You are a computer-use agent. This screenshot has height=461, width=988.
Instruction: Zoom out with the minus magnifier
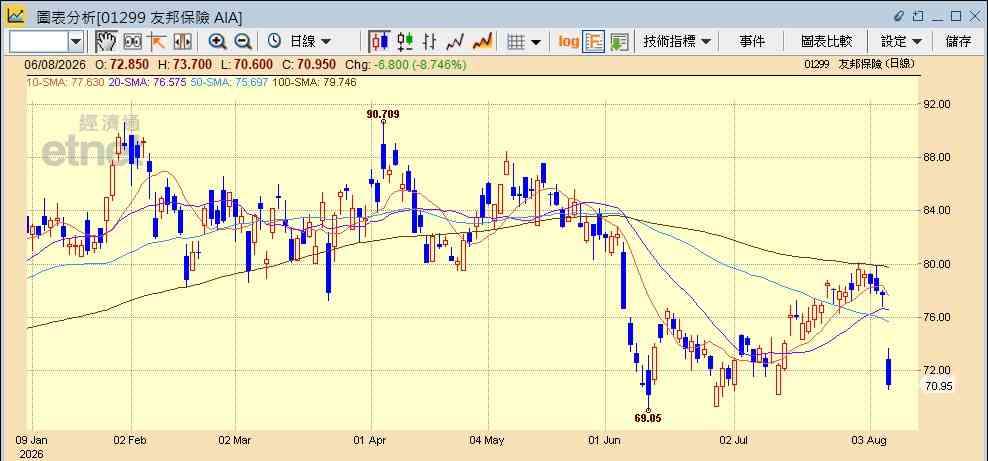pos(243,42)
